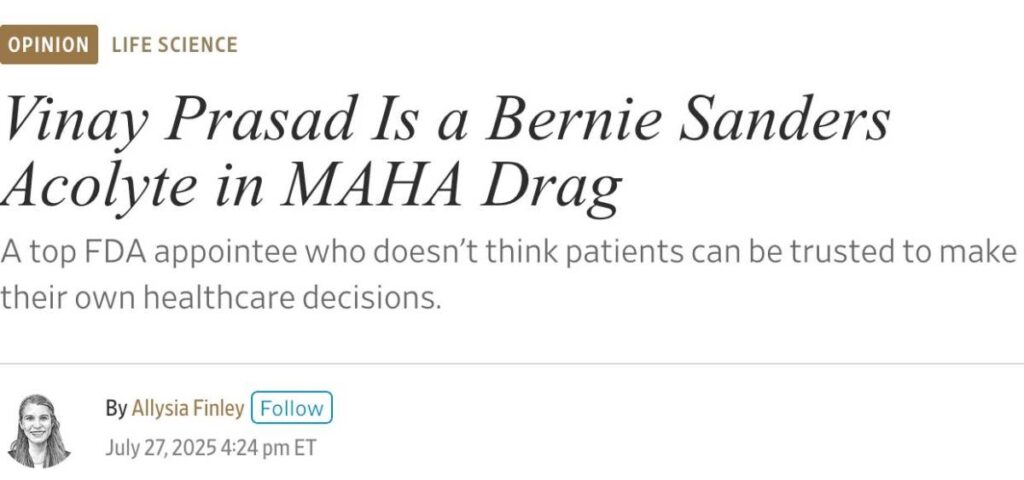Image resolution: width=1024 pixels, height=480 pixels.
Task: Click the horizontal divider above the byline
Action: click(512, 364)
